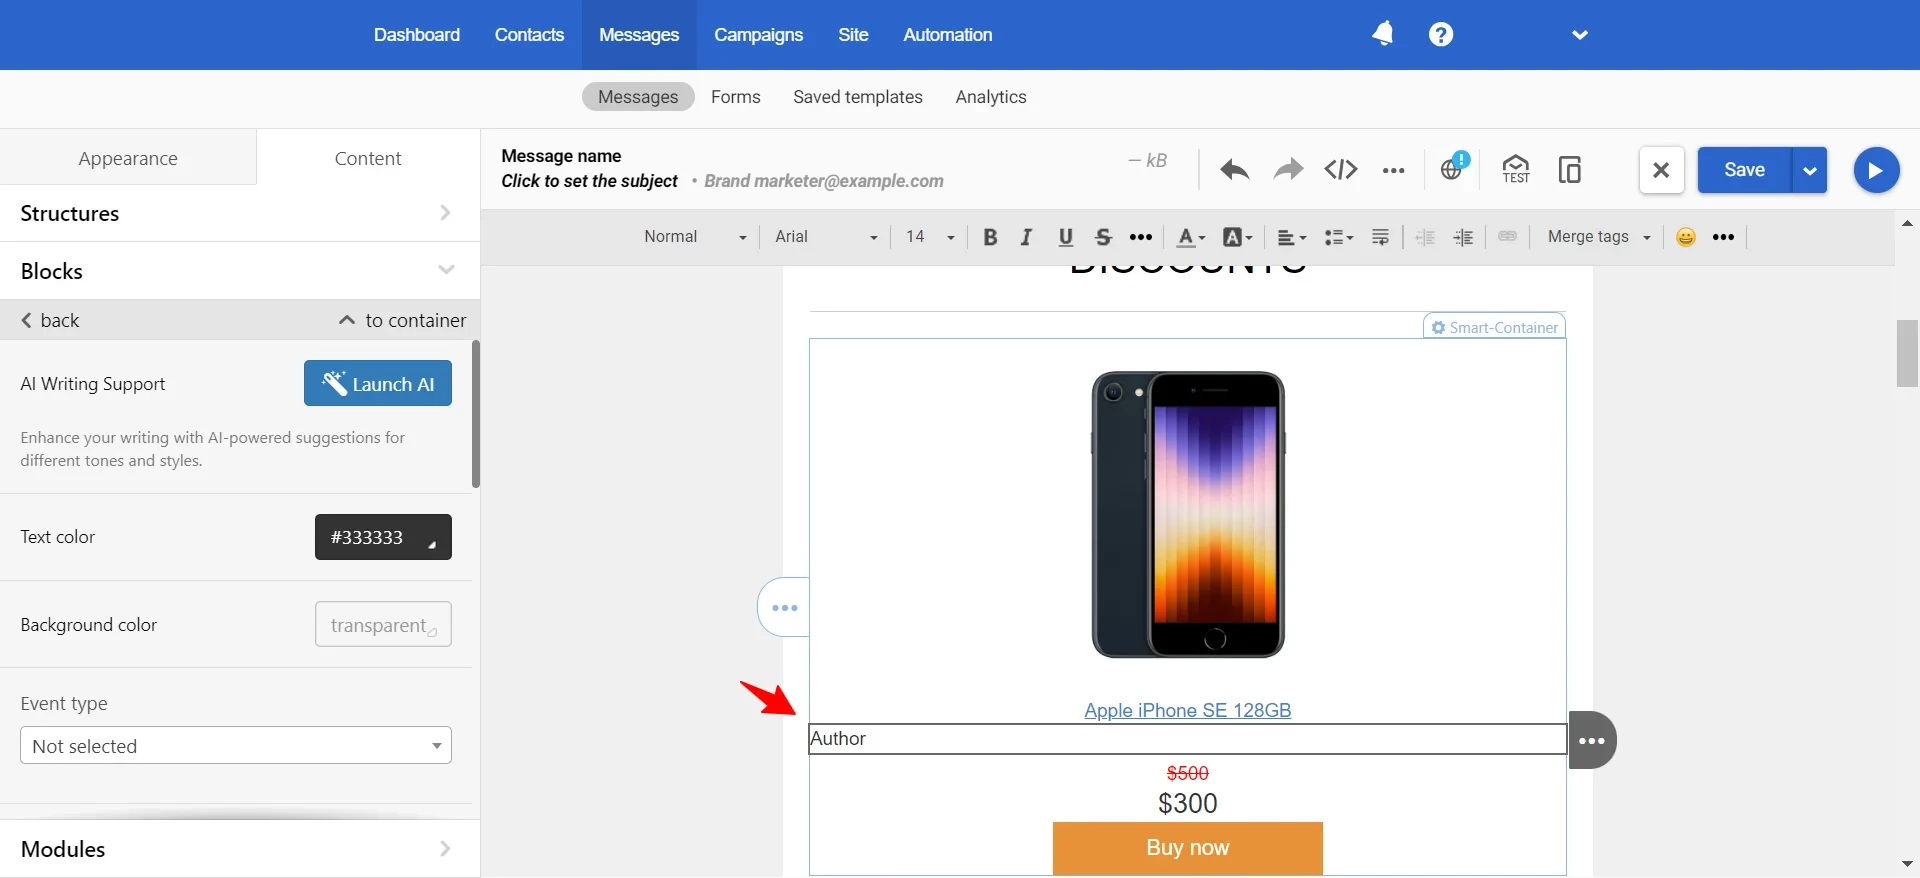Open the Automation menu
This screenshot has height=878, width=1920.
948,35
